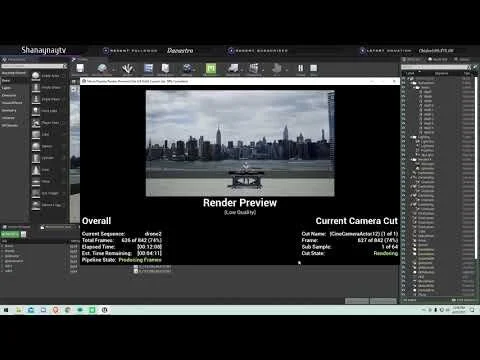Image resolution: width=480 pixels, height=360 pixels.
Task: Click the green plugin icon in toolbar
Action: click(x=211, y=68)
